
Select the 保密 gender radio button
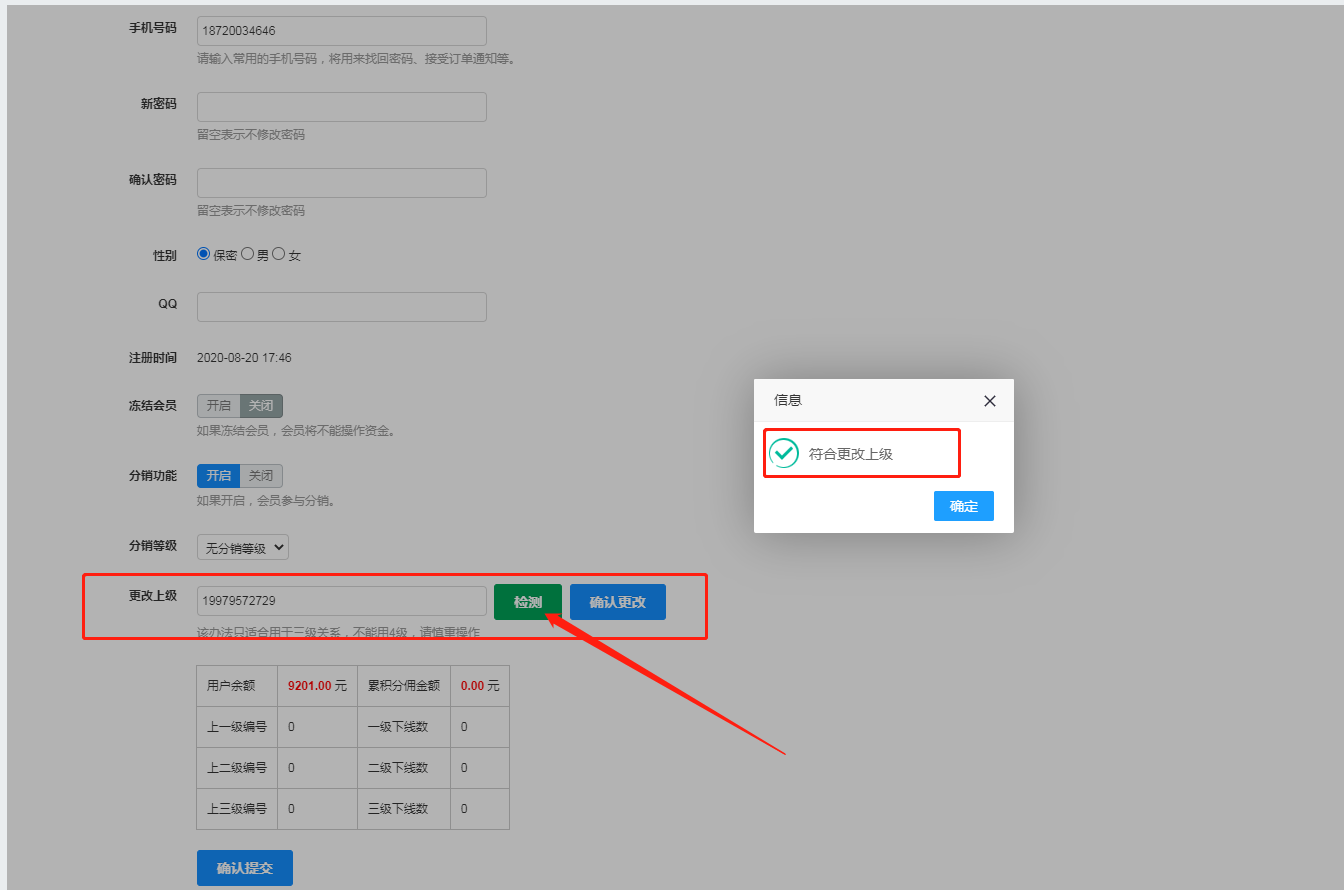click(x=204, y=254)
